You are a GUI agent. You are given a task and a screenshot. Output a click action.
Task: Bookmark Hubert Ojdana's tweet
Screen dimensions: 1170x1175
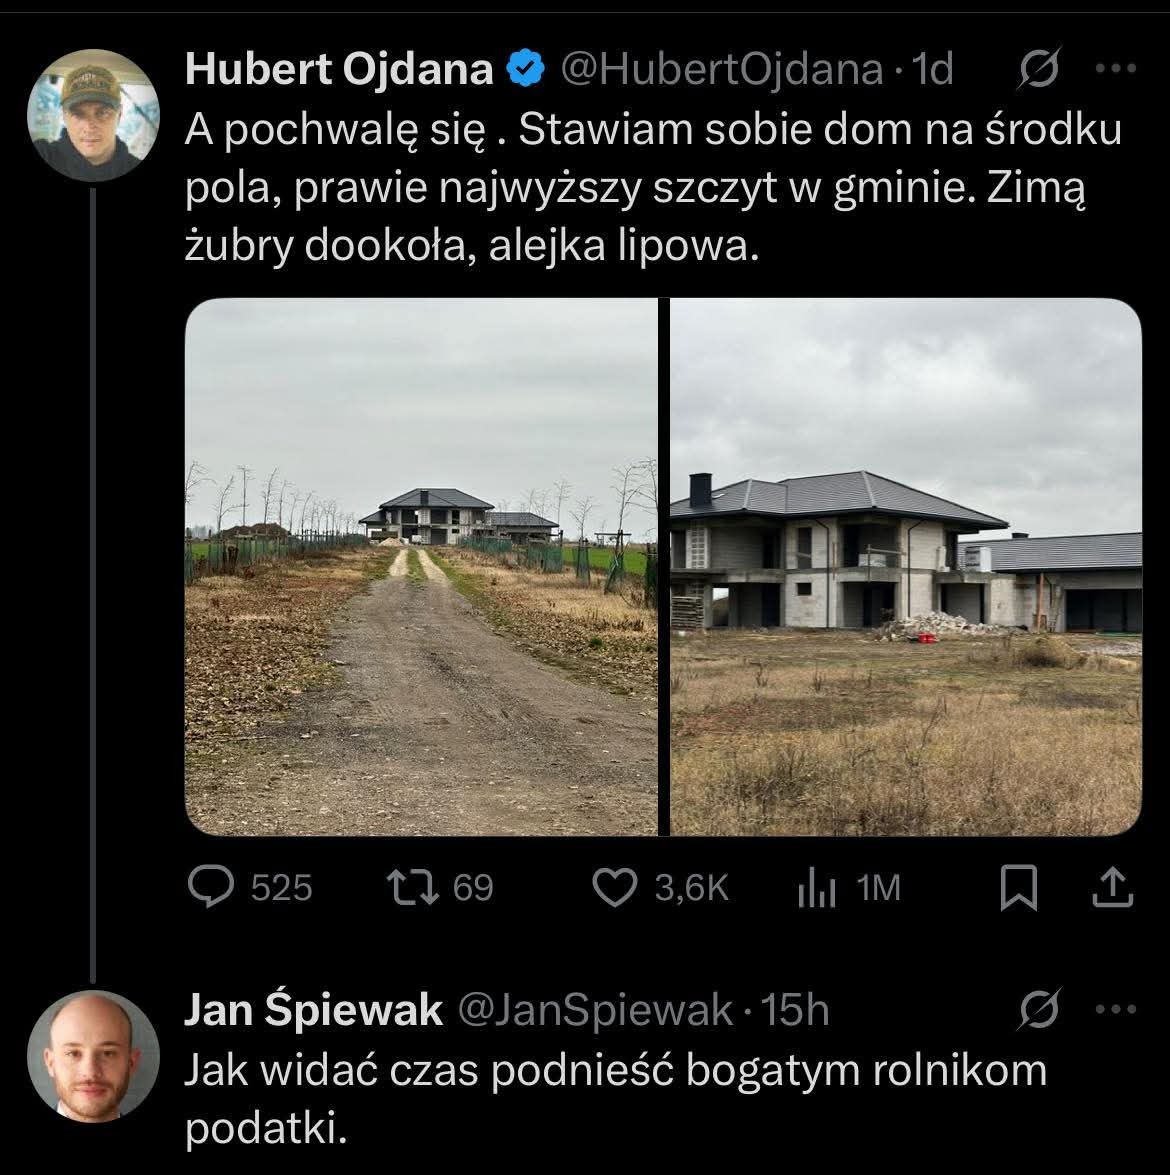coord(1018,888)
